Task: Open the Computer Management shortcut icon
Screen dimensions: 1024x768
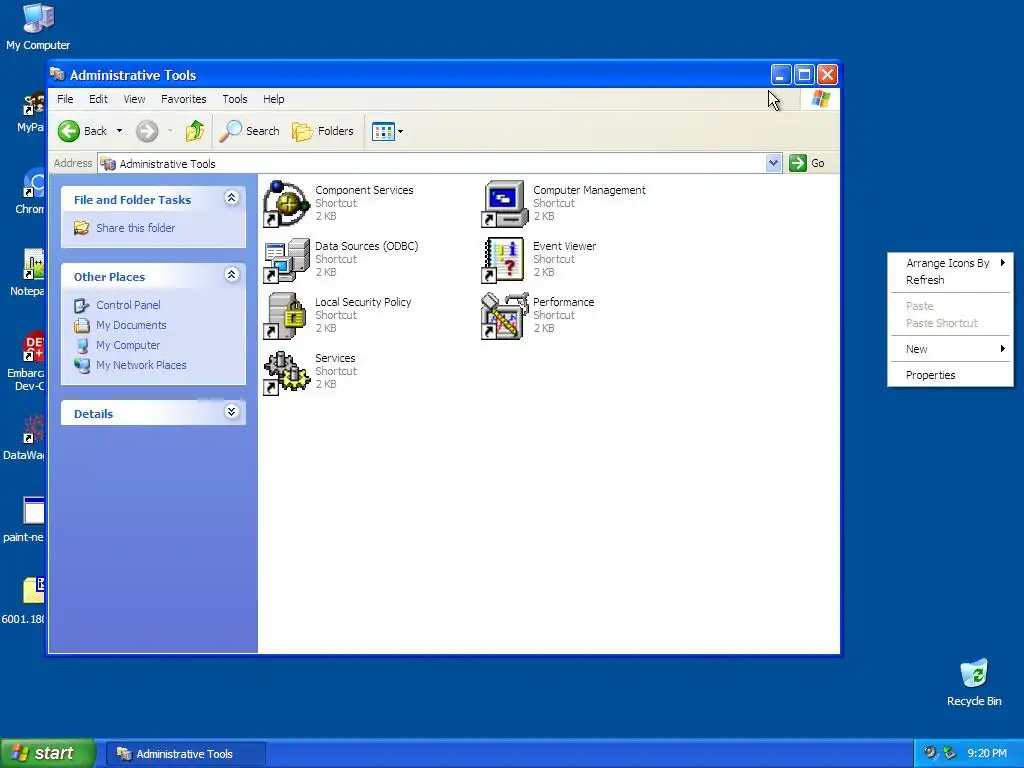Action: tap(504, 204)
